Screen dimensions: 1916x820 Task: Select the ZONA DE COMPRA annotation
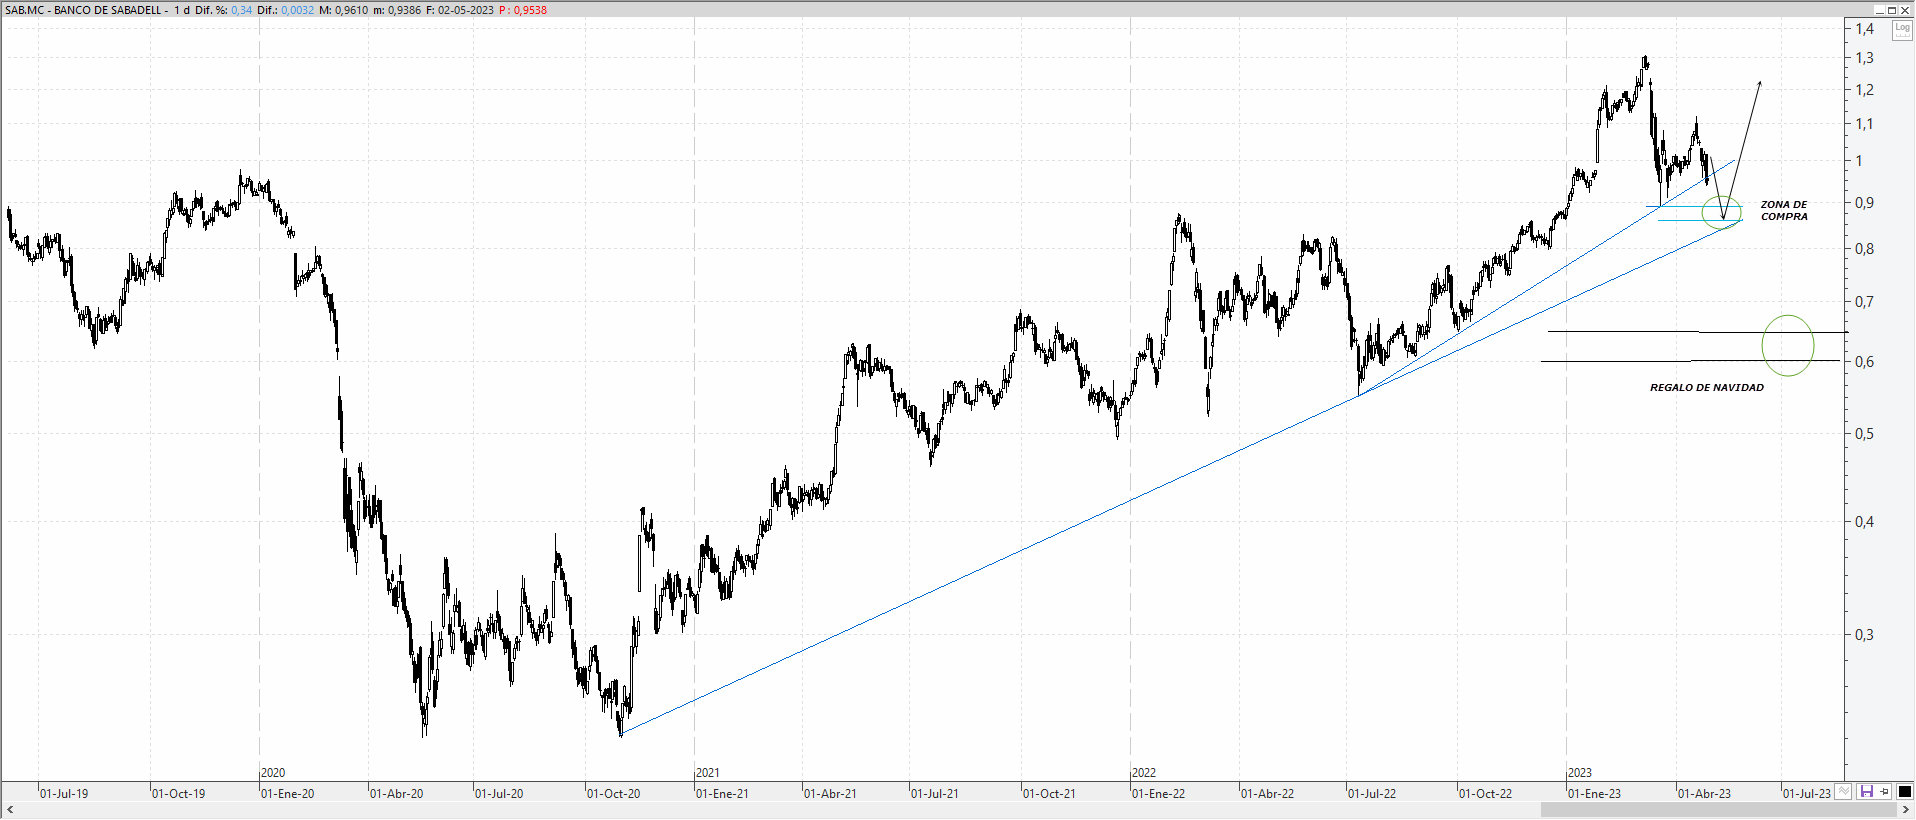click(x=1784, y=210)
